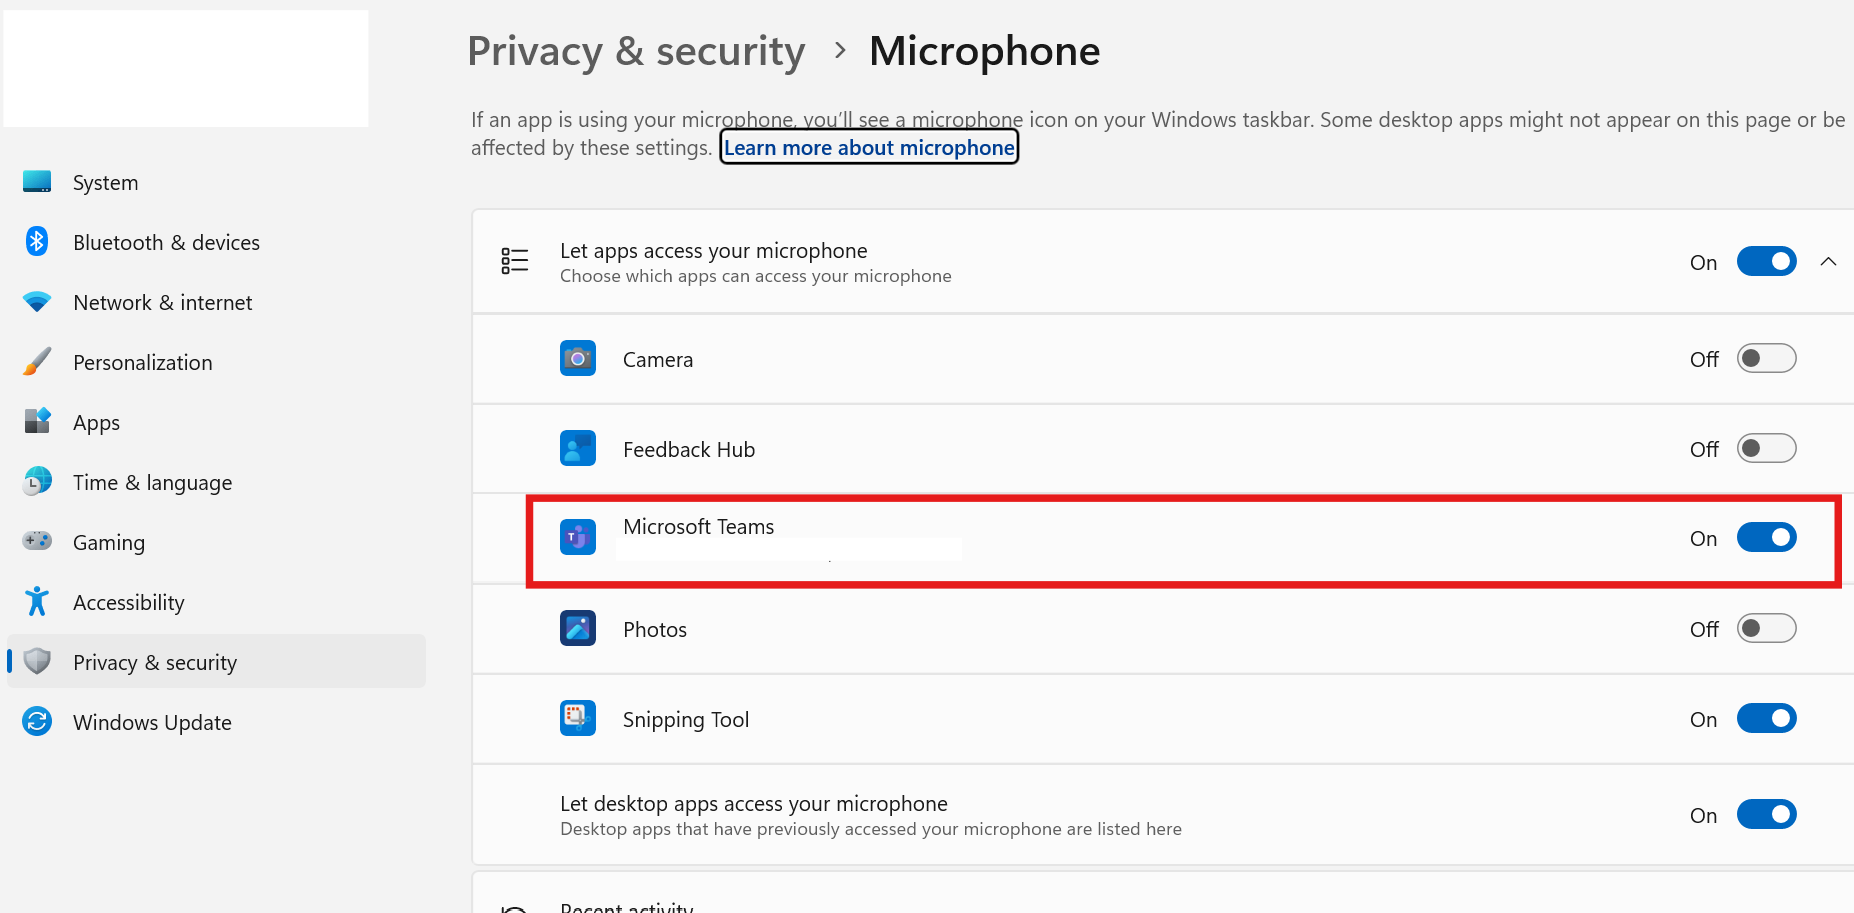This screenshot has width=1854, height=913.
Task: Collapse the Let apps access microphone section
Action: coord(1828,262)
